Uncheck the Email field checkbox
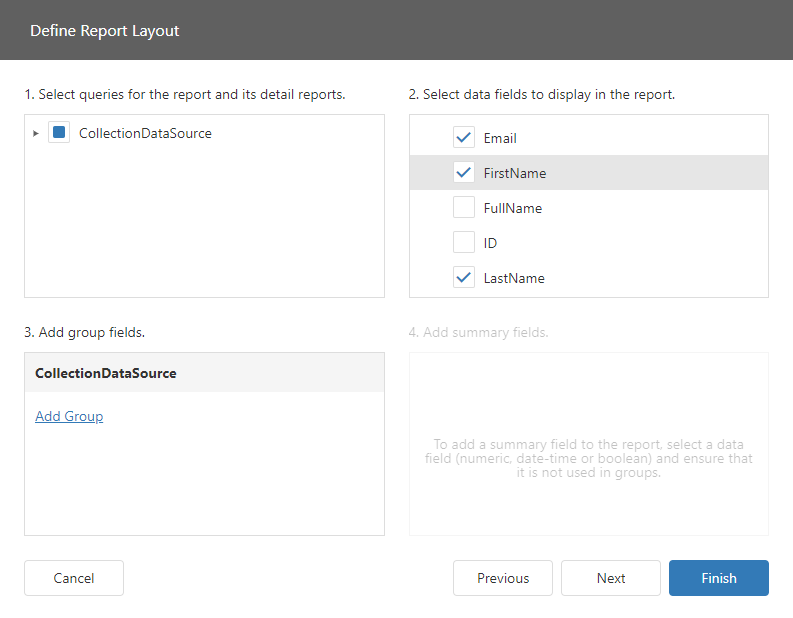Image resolution: width=793 pixels, height=618 pixels. click(x=464, y=138)
